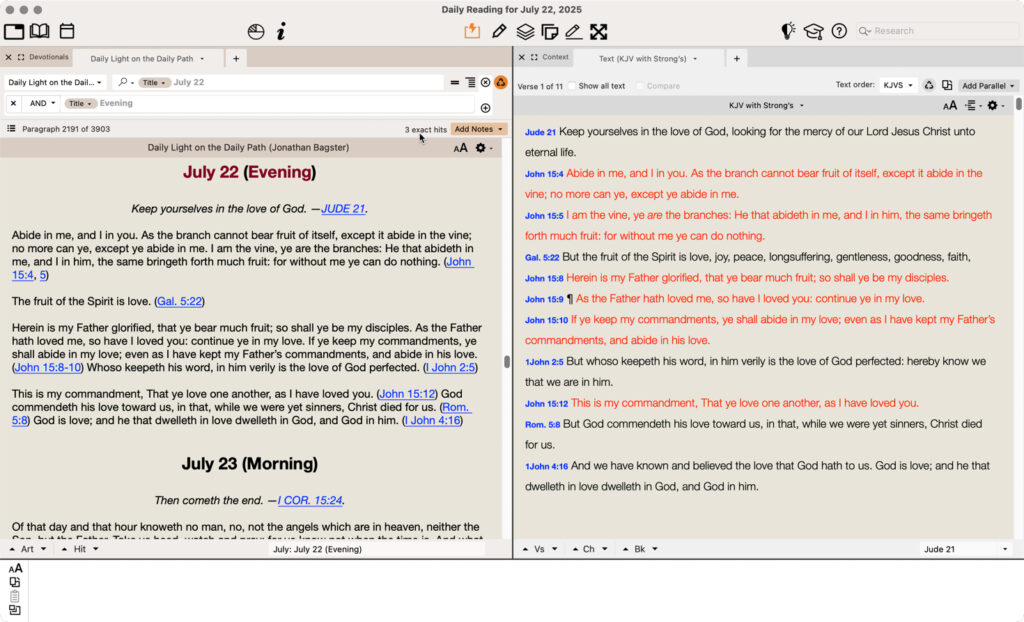Click the orange recycle icon beside search field
Screen dimensions: 1024x622
click(x=501, y=82)
